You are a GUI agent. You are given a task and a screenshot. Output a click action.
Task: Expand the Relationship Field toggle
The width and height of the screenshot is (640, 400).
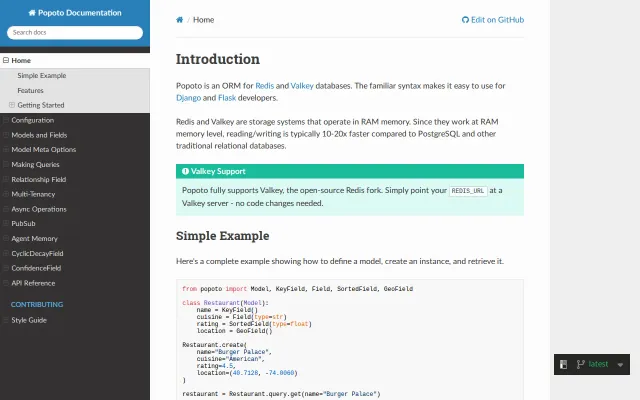[x=6, y=179]
